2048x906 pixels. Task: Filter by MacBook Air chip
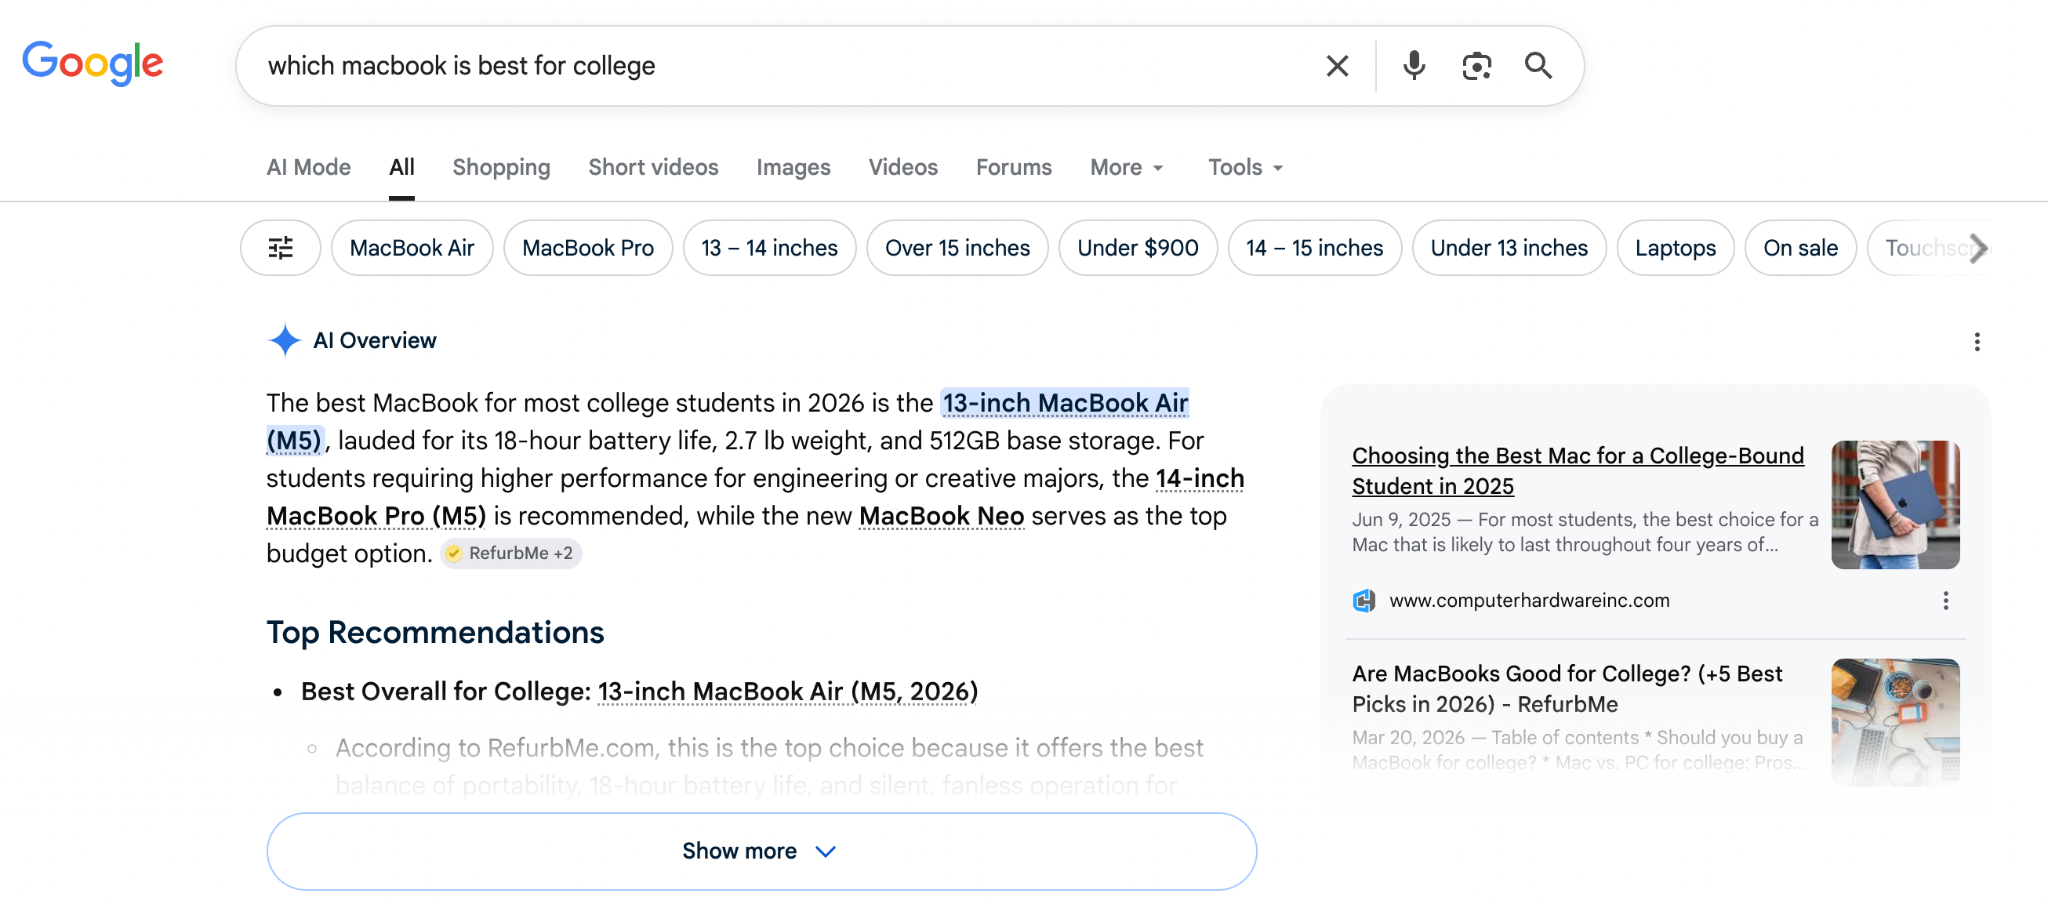412,248
